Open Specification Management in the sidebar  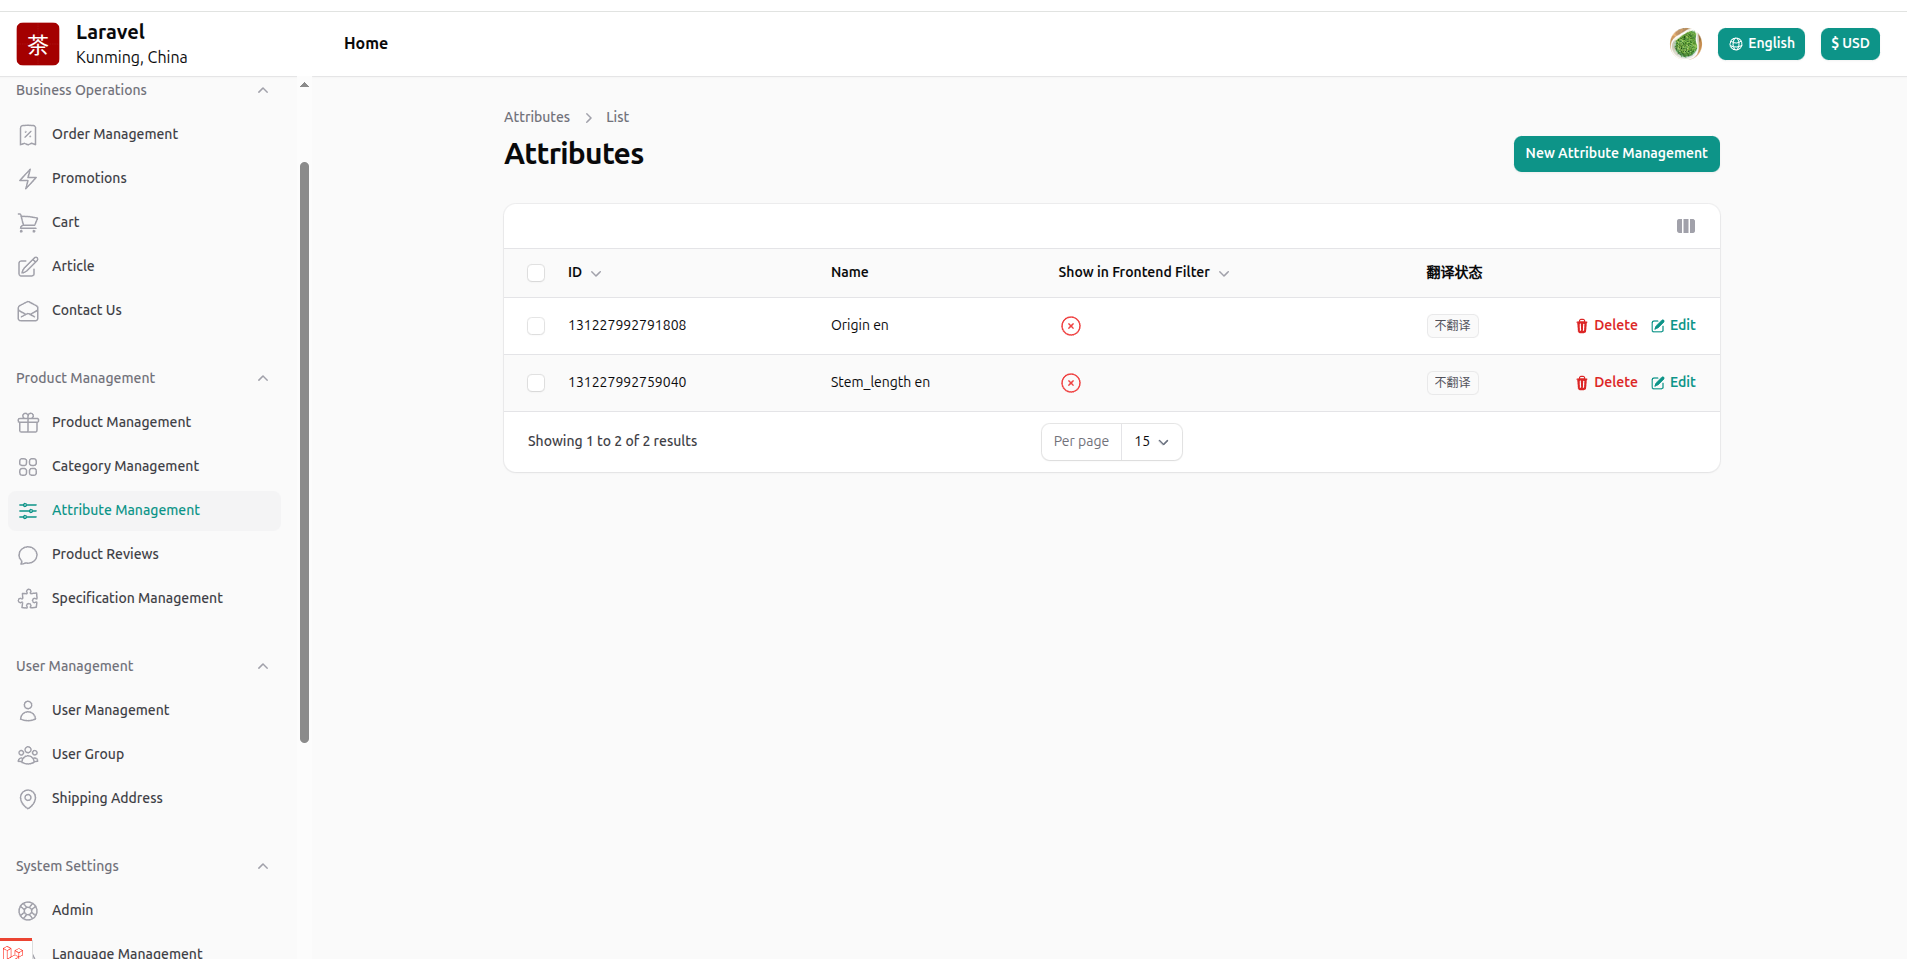pyautogui.click(x=137, y=598)
